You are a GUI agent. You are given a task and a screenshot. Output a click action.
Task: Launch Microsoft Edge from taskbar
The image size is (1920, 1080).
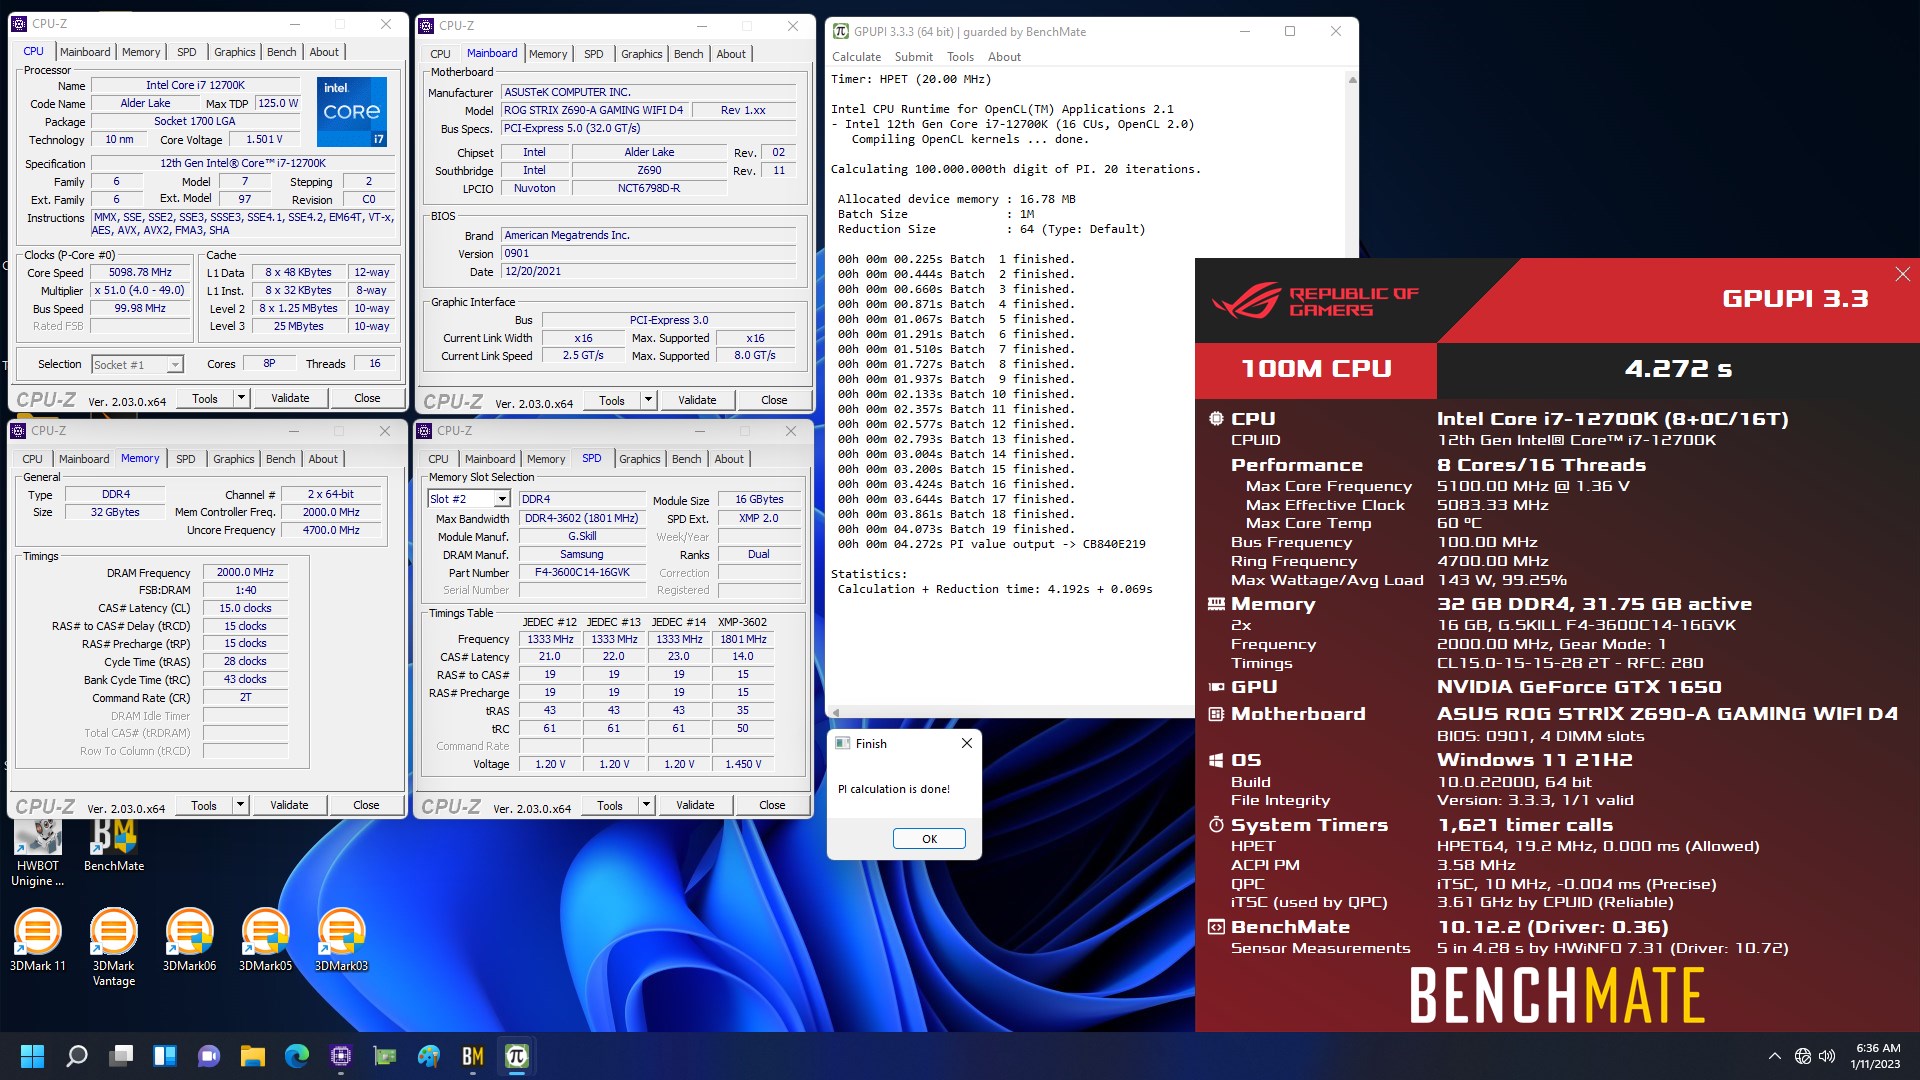click(x=297, y=1056)
